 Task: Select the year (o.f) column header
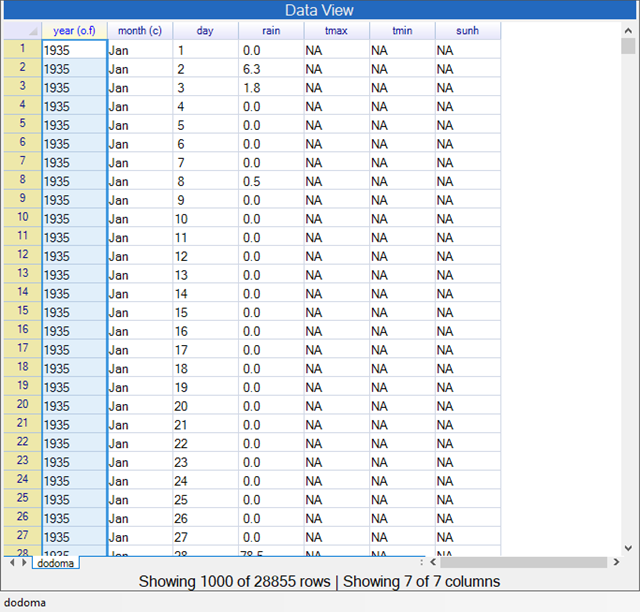pos(74,31)
